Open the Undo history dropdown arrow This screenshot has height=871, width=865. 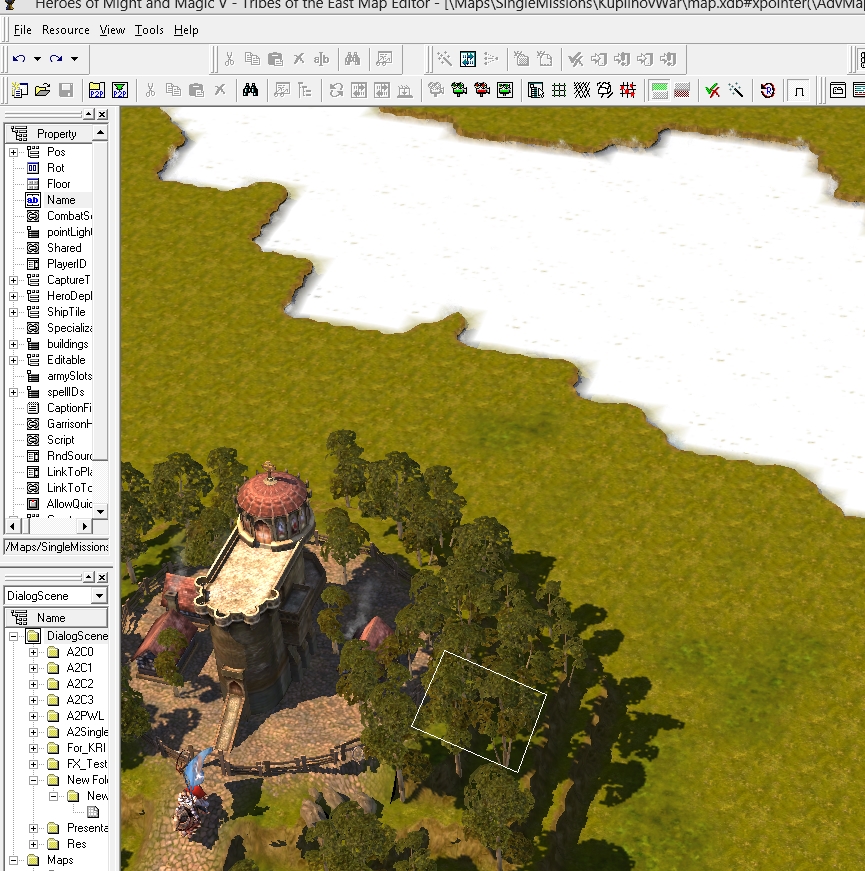[37, 58]
